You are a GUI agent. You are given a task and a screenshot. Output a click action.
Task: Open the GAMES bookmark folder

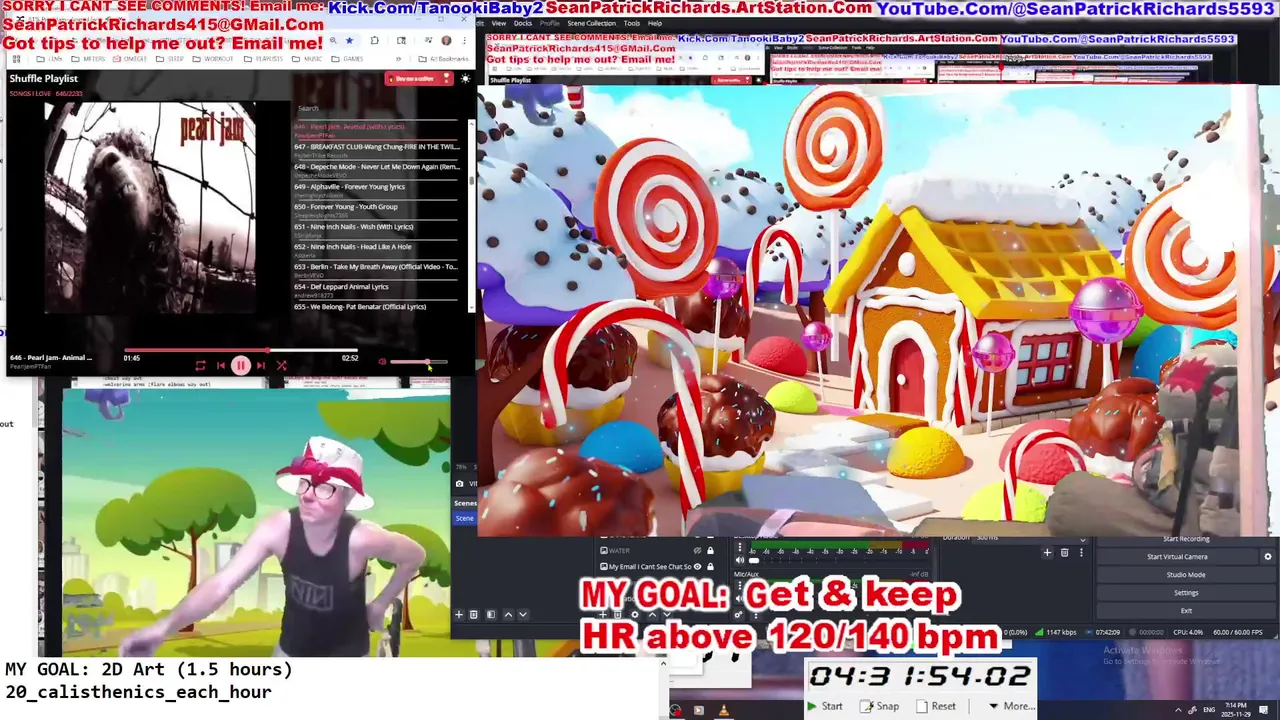click(x=347, y=59)
